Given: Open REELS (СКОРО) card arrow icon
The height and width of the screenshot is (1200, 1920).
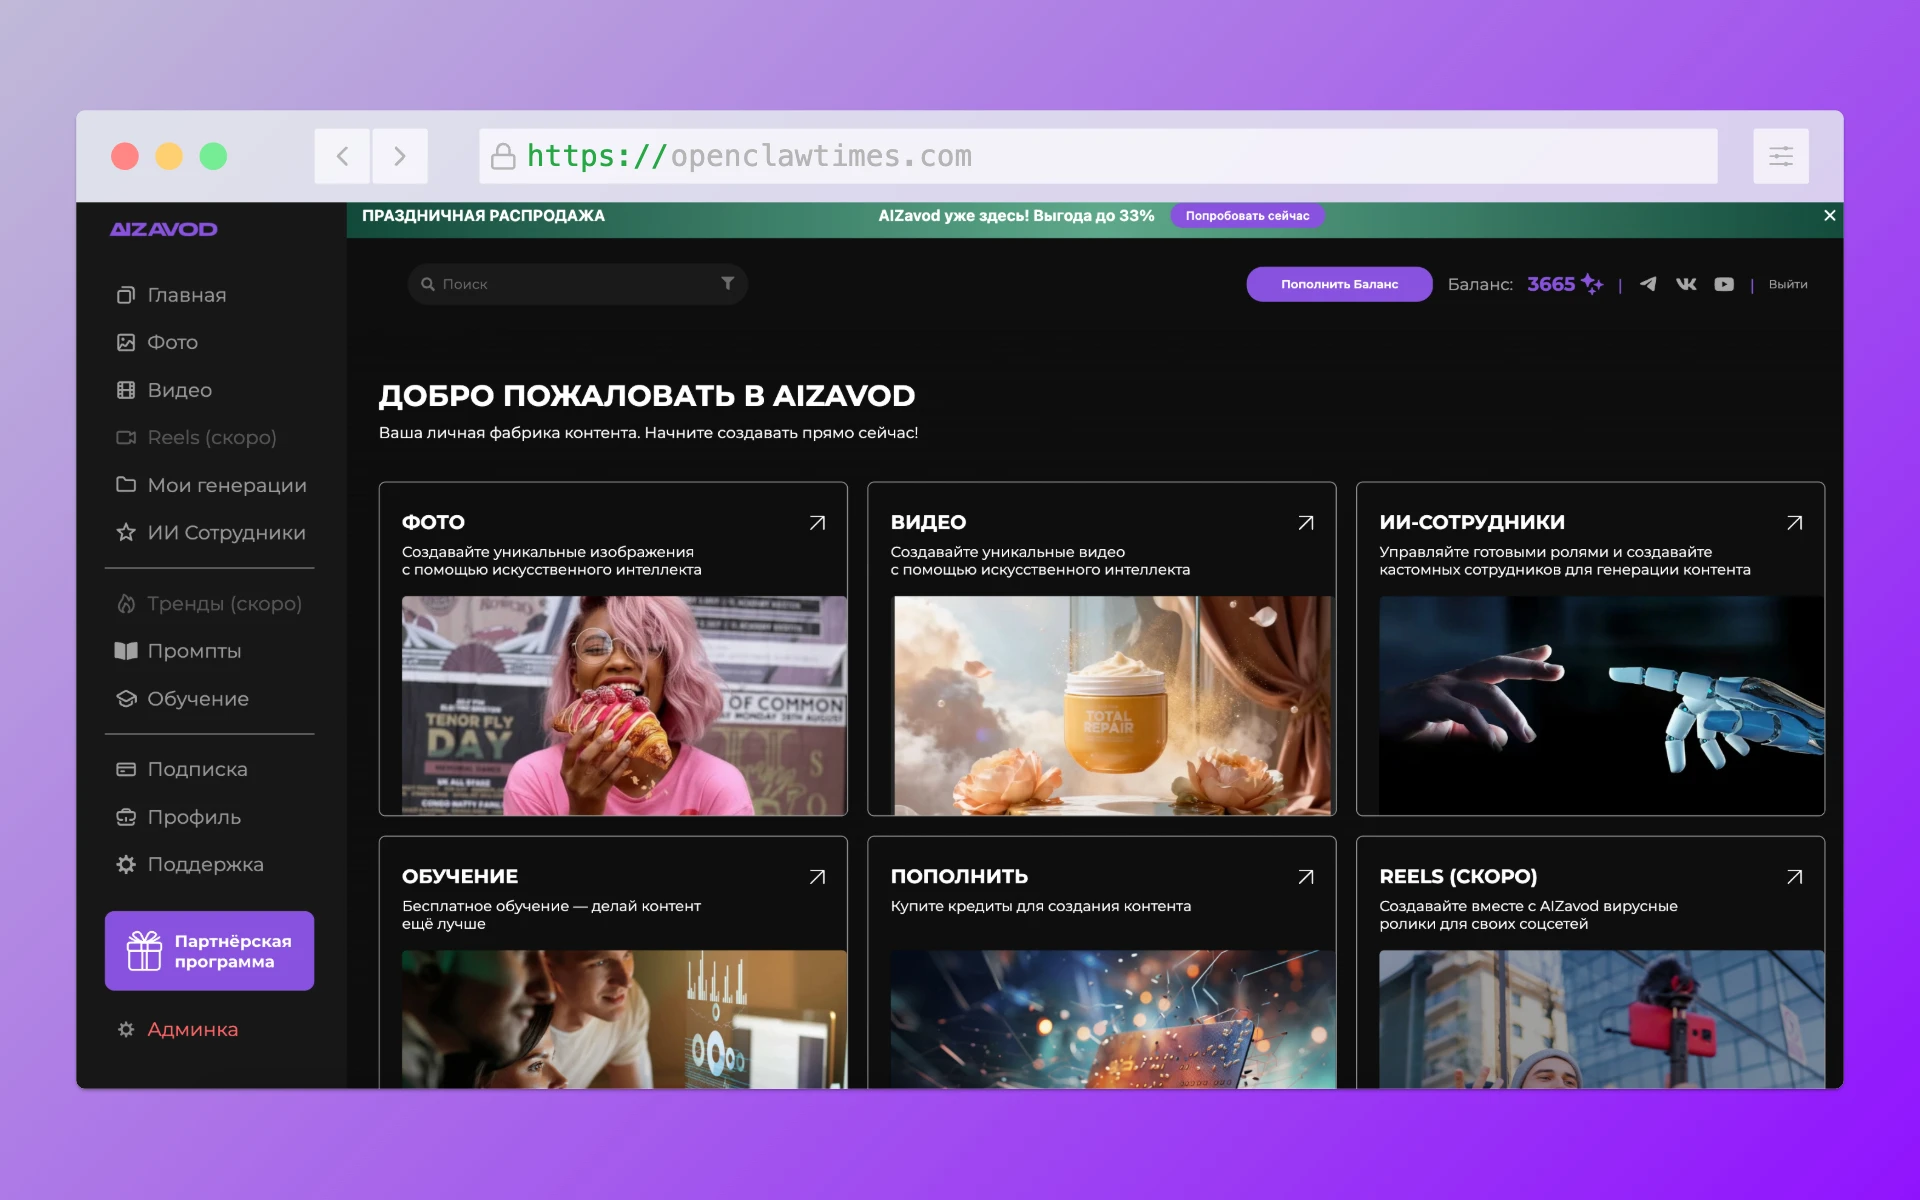Looking at the screenshot, I should click(1795, 877).
